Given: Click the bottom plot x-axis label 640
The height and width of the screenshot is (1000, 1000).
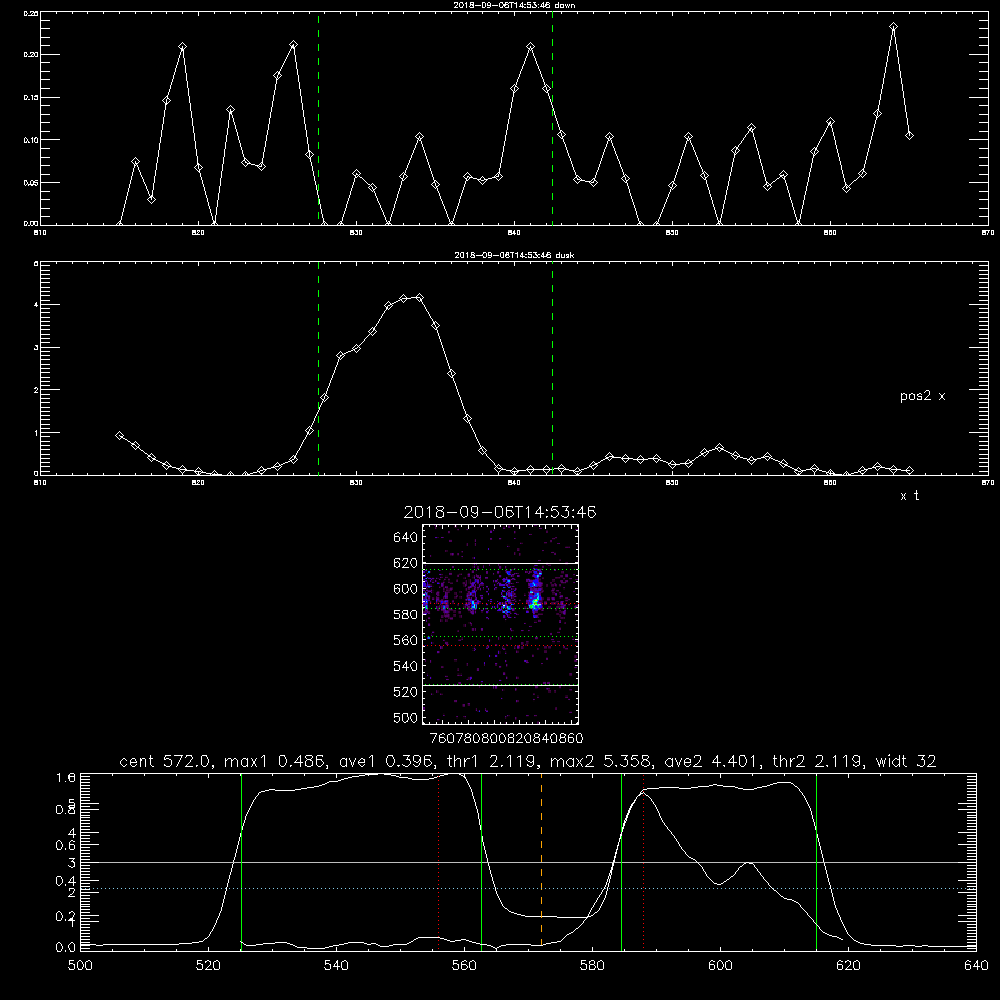Looking at the screenshot, I should (x=976, y=966).
